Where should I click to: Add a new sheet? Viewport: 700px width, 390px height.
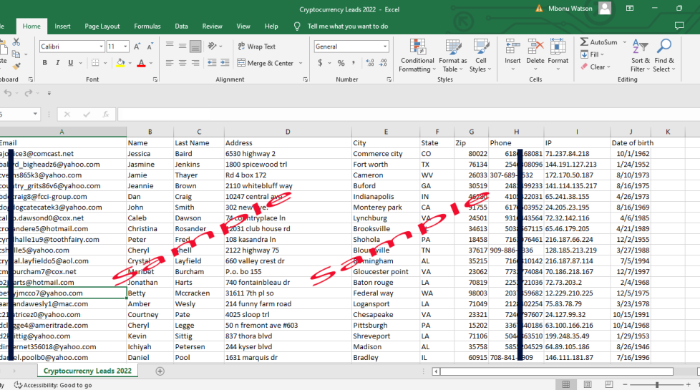[160, 371]
